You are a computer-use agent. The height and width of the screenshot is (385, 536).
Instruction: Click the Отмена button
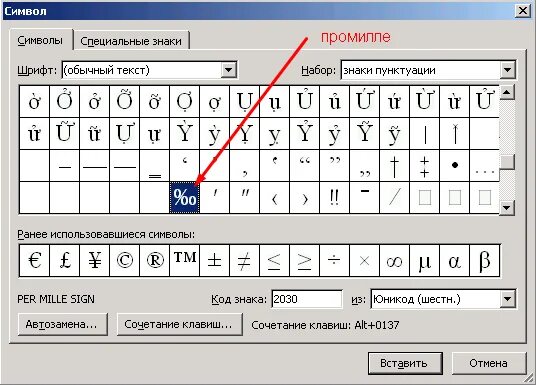[x=488, y=363]
